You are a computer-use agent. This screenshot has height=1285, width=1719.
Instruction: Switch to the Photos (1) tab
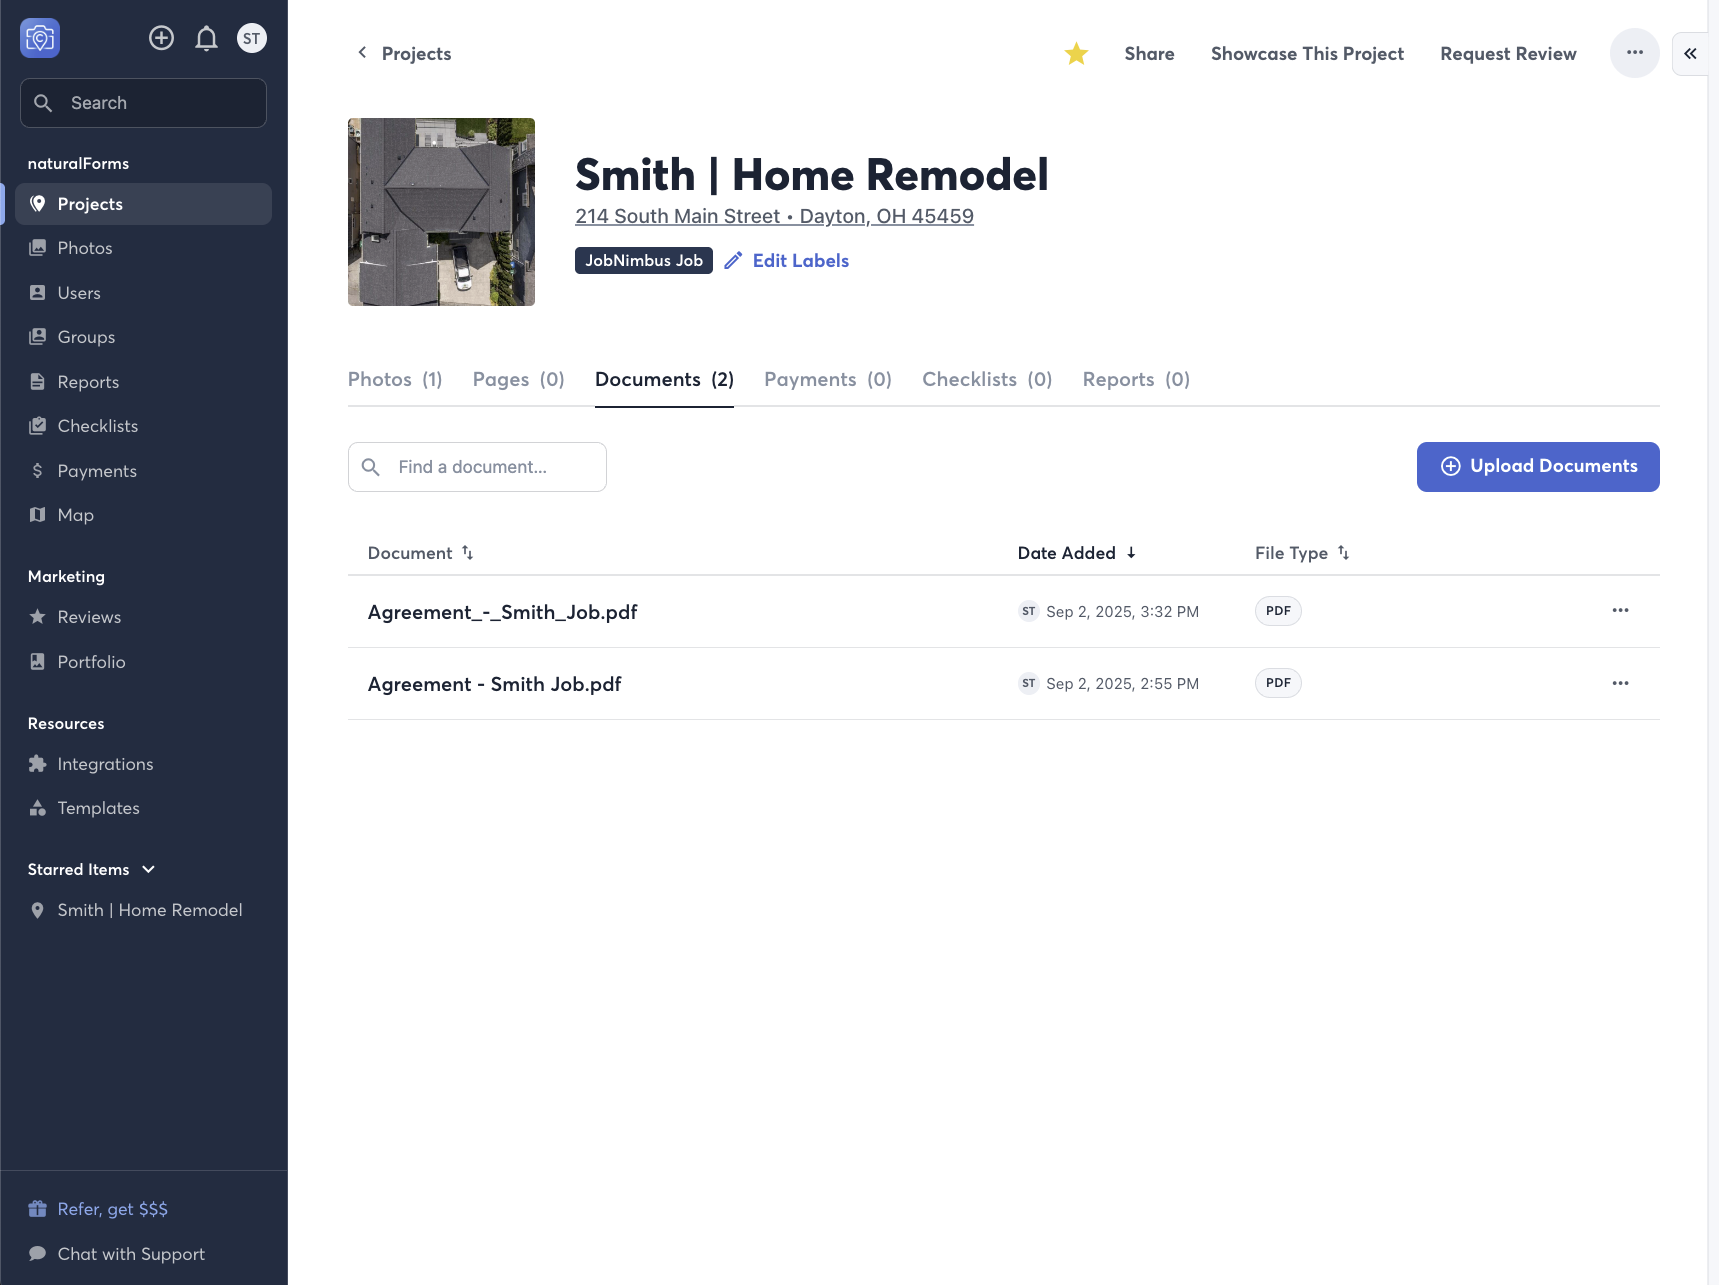(x=395, y=379)
